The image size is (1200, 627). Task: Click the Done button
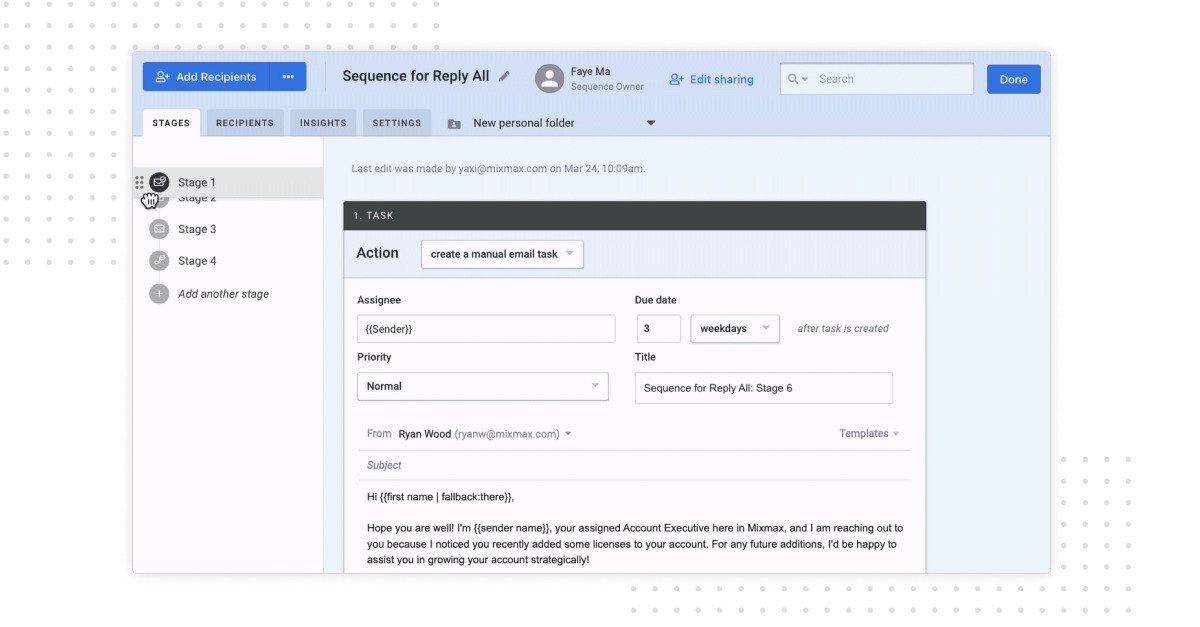[x=1013, y=78]
